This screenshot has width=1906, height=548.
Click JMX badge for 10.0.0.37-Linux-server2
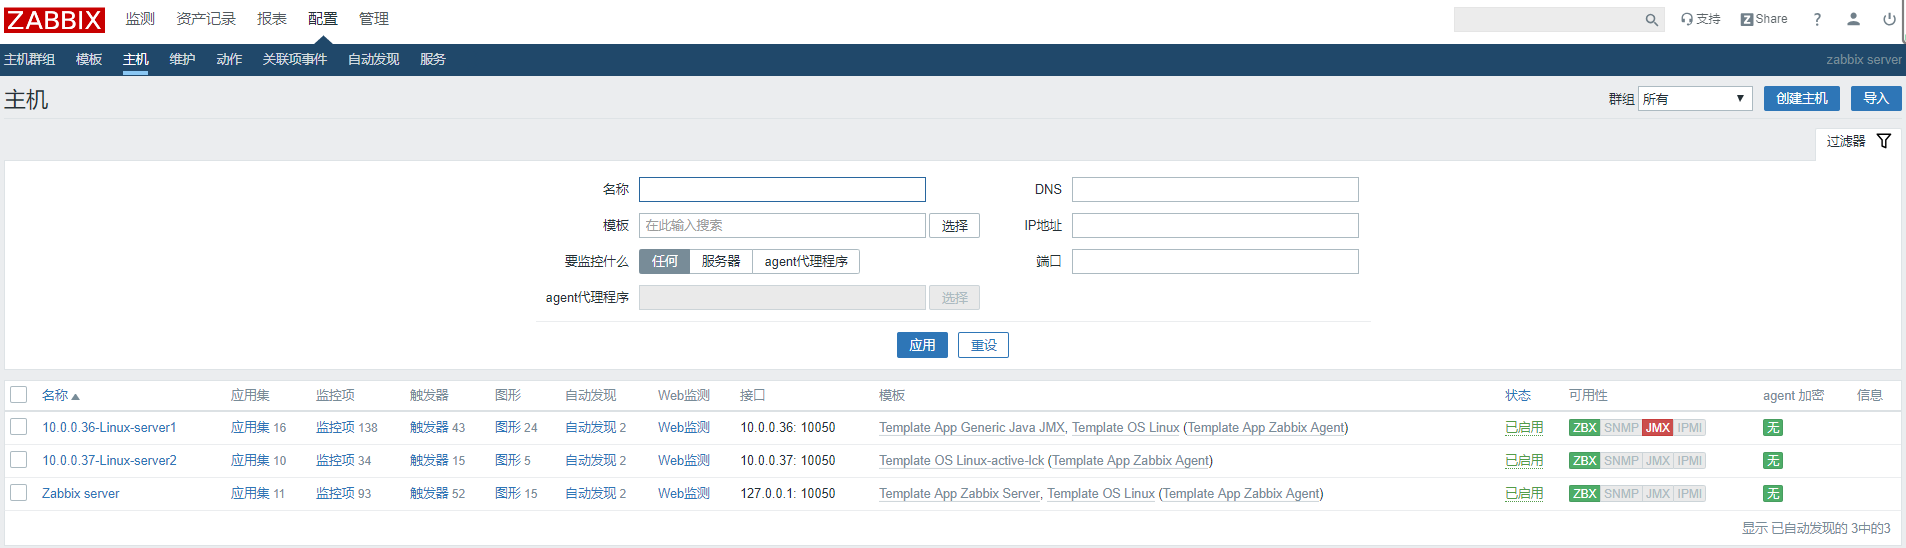pyautogui.click(x=1658, y=461)
